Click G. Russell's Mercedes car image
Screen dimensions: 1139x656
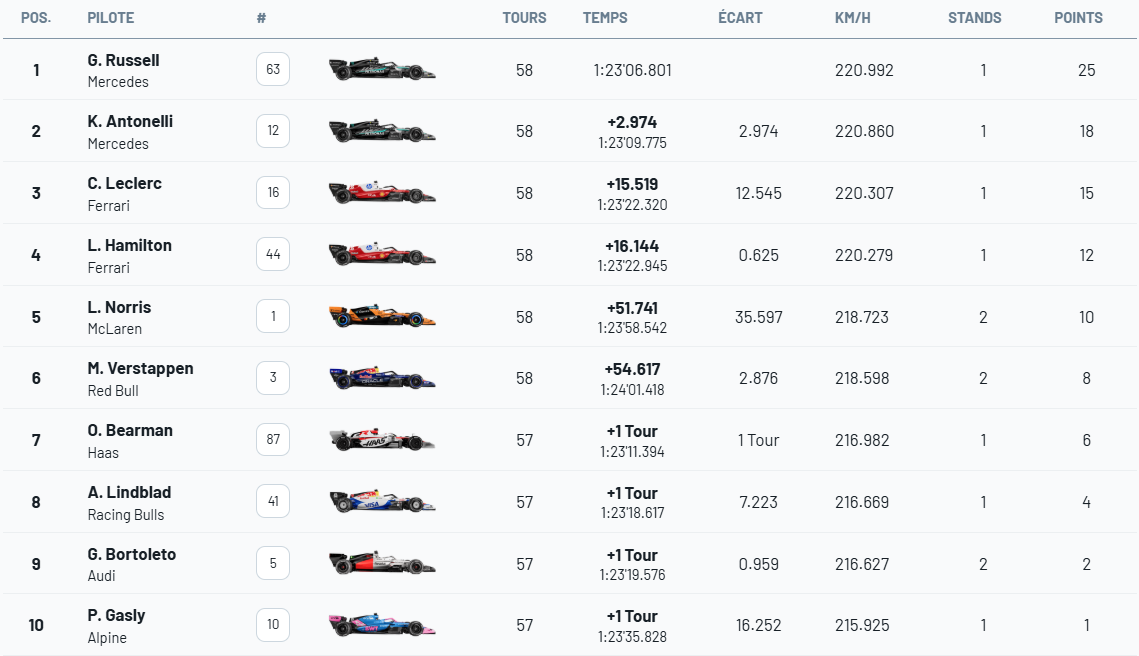coord(382,69)
